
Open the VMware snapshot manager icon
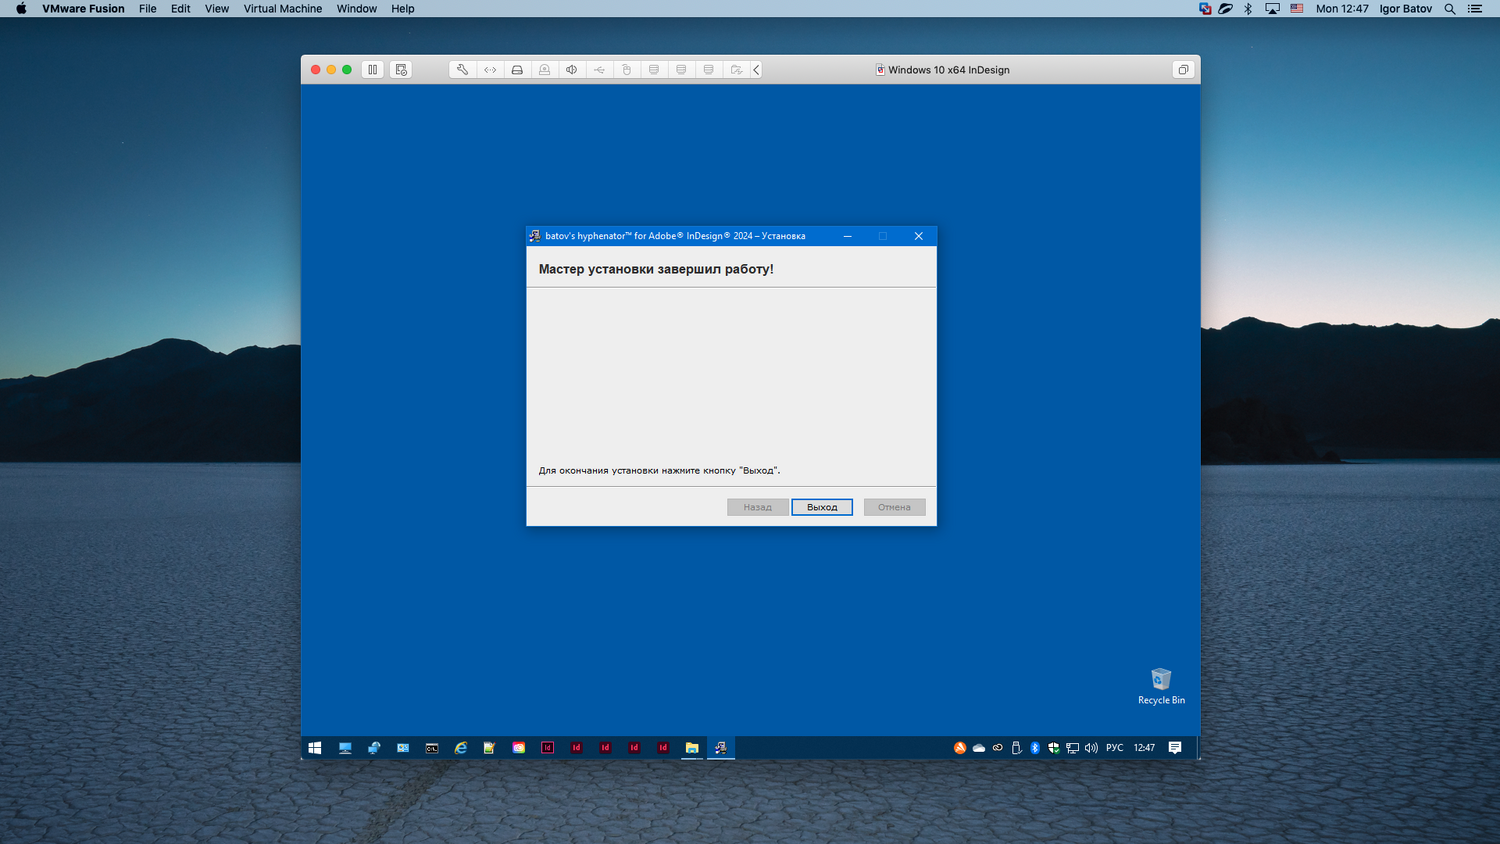point(401,70)
